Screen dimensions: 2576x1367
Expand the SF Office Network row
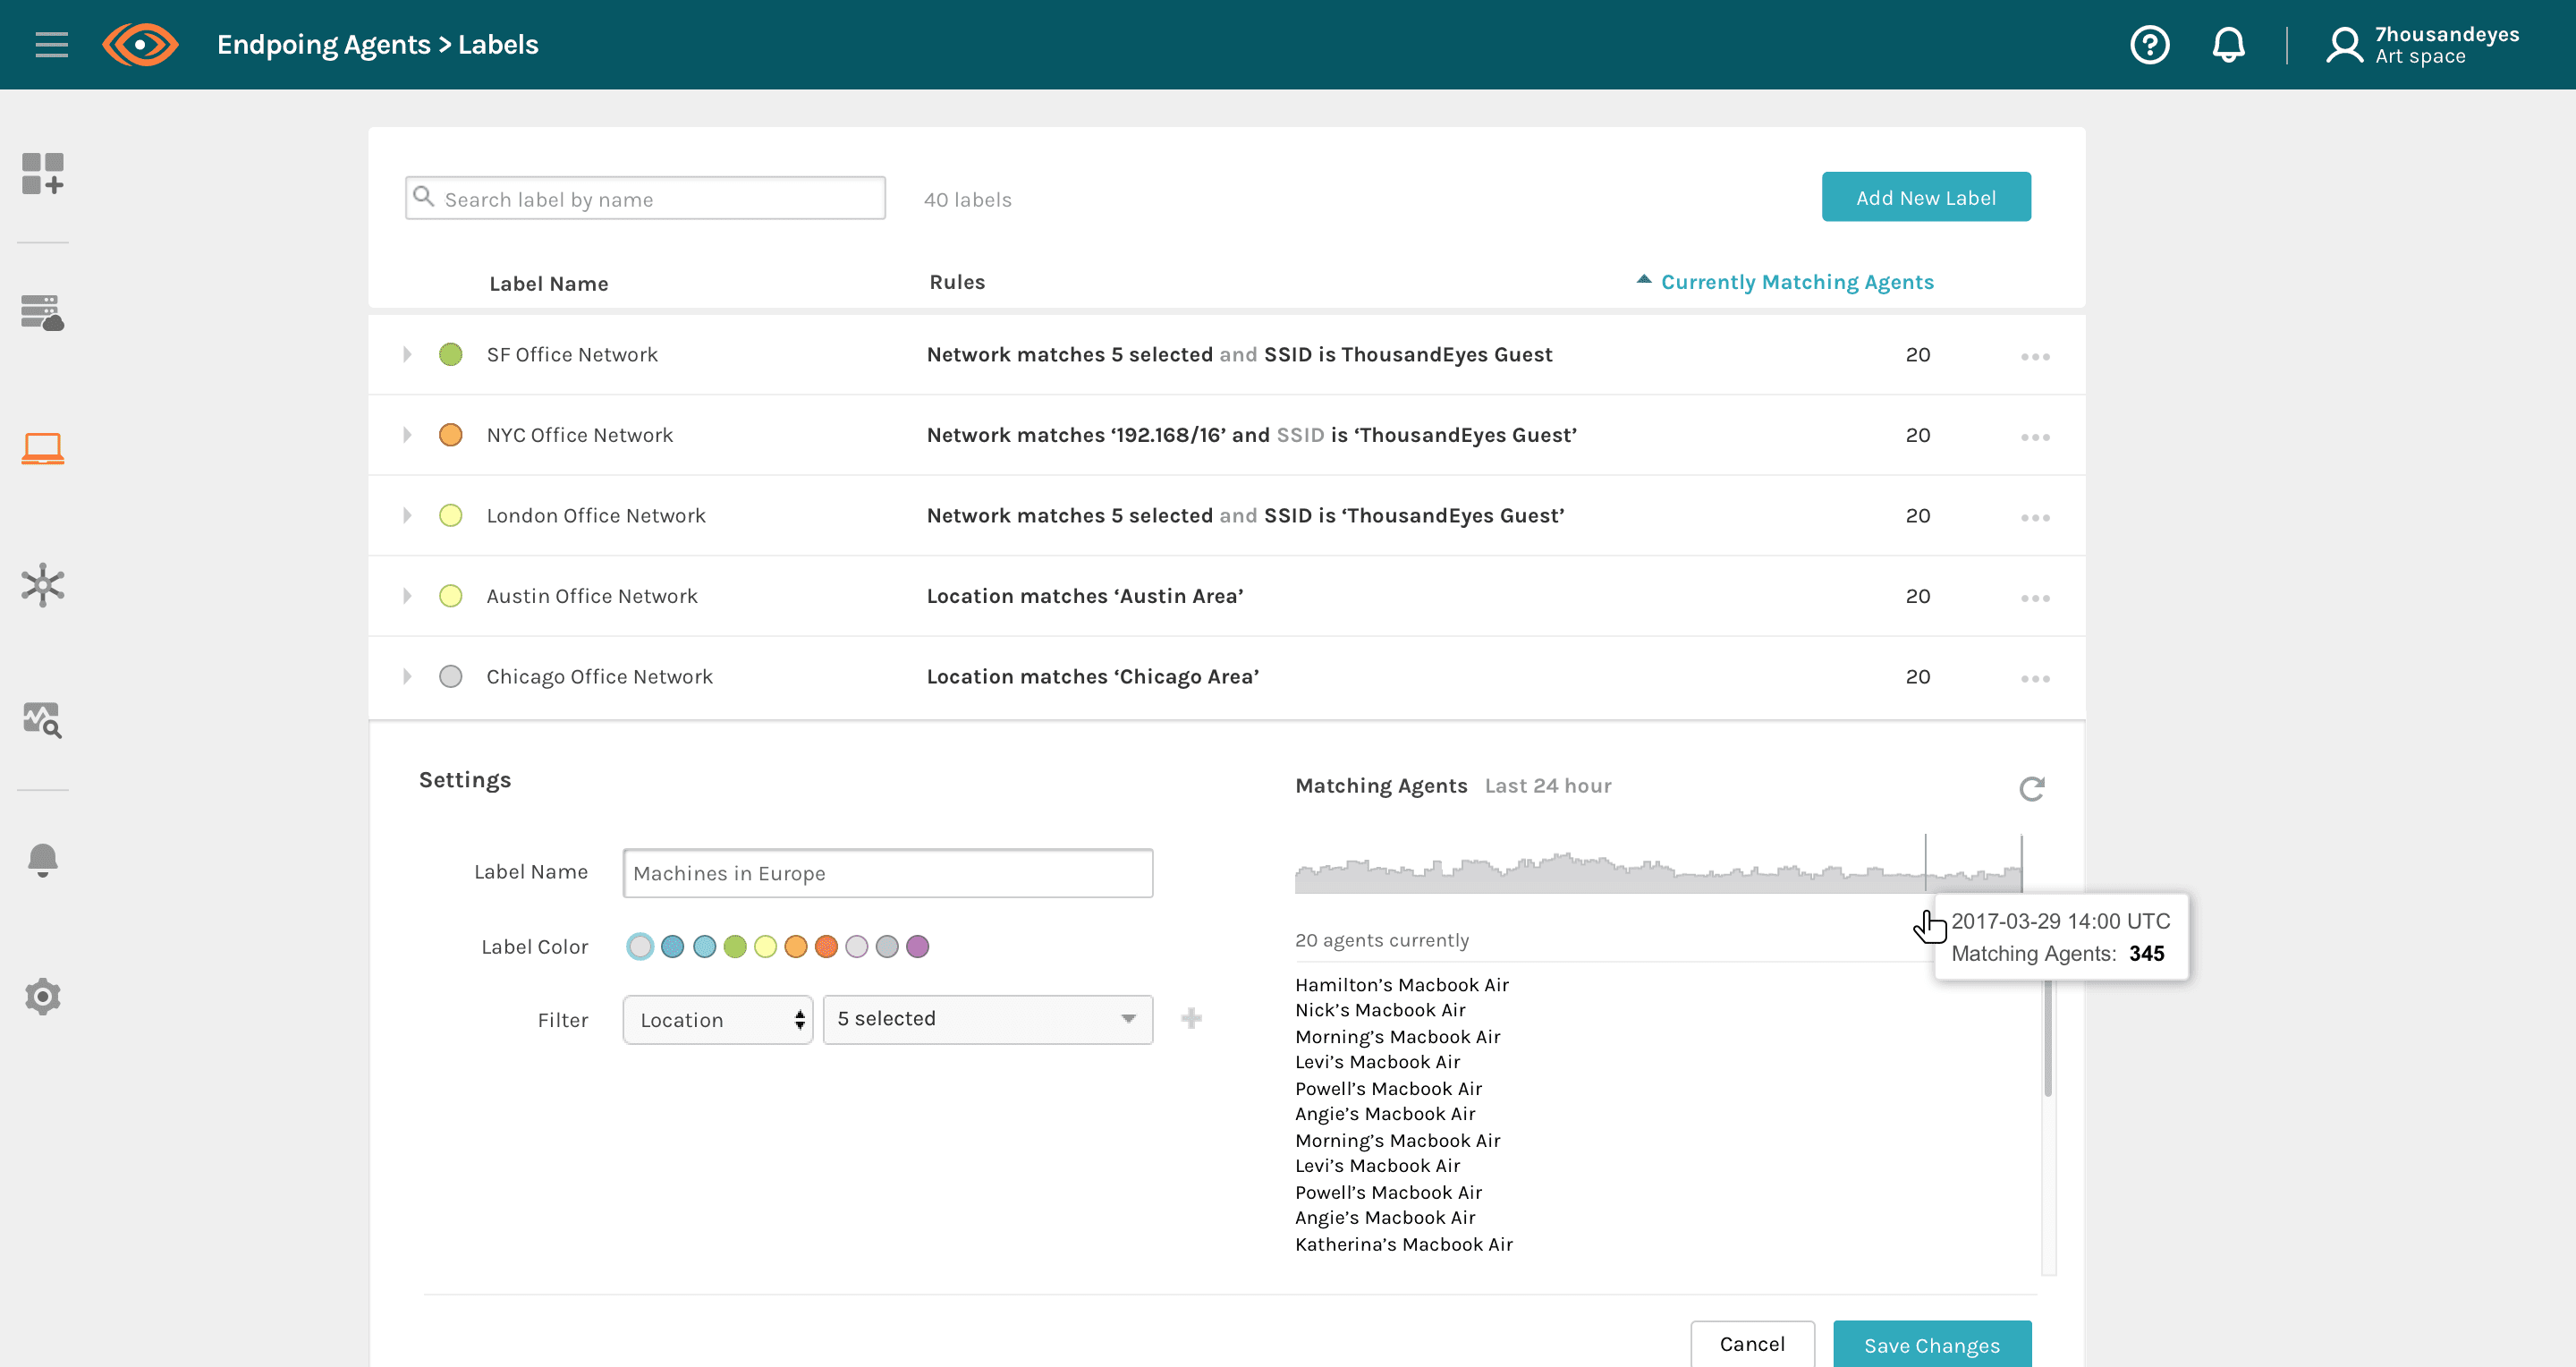[407, 355]
